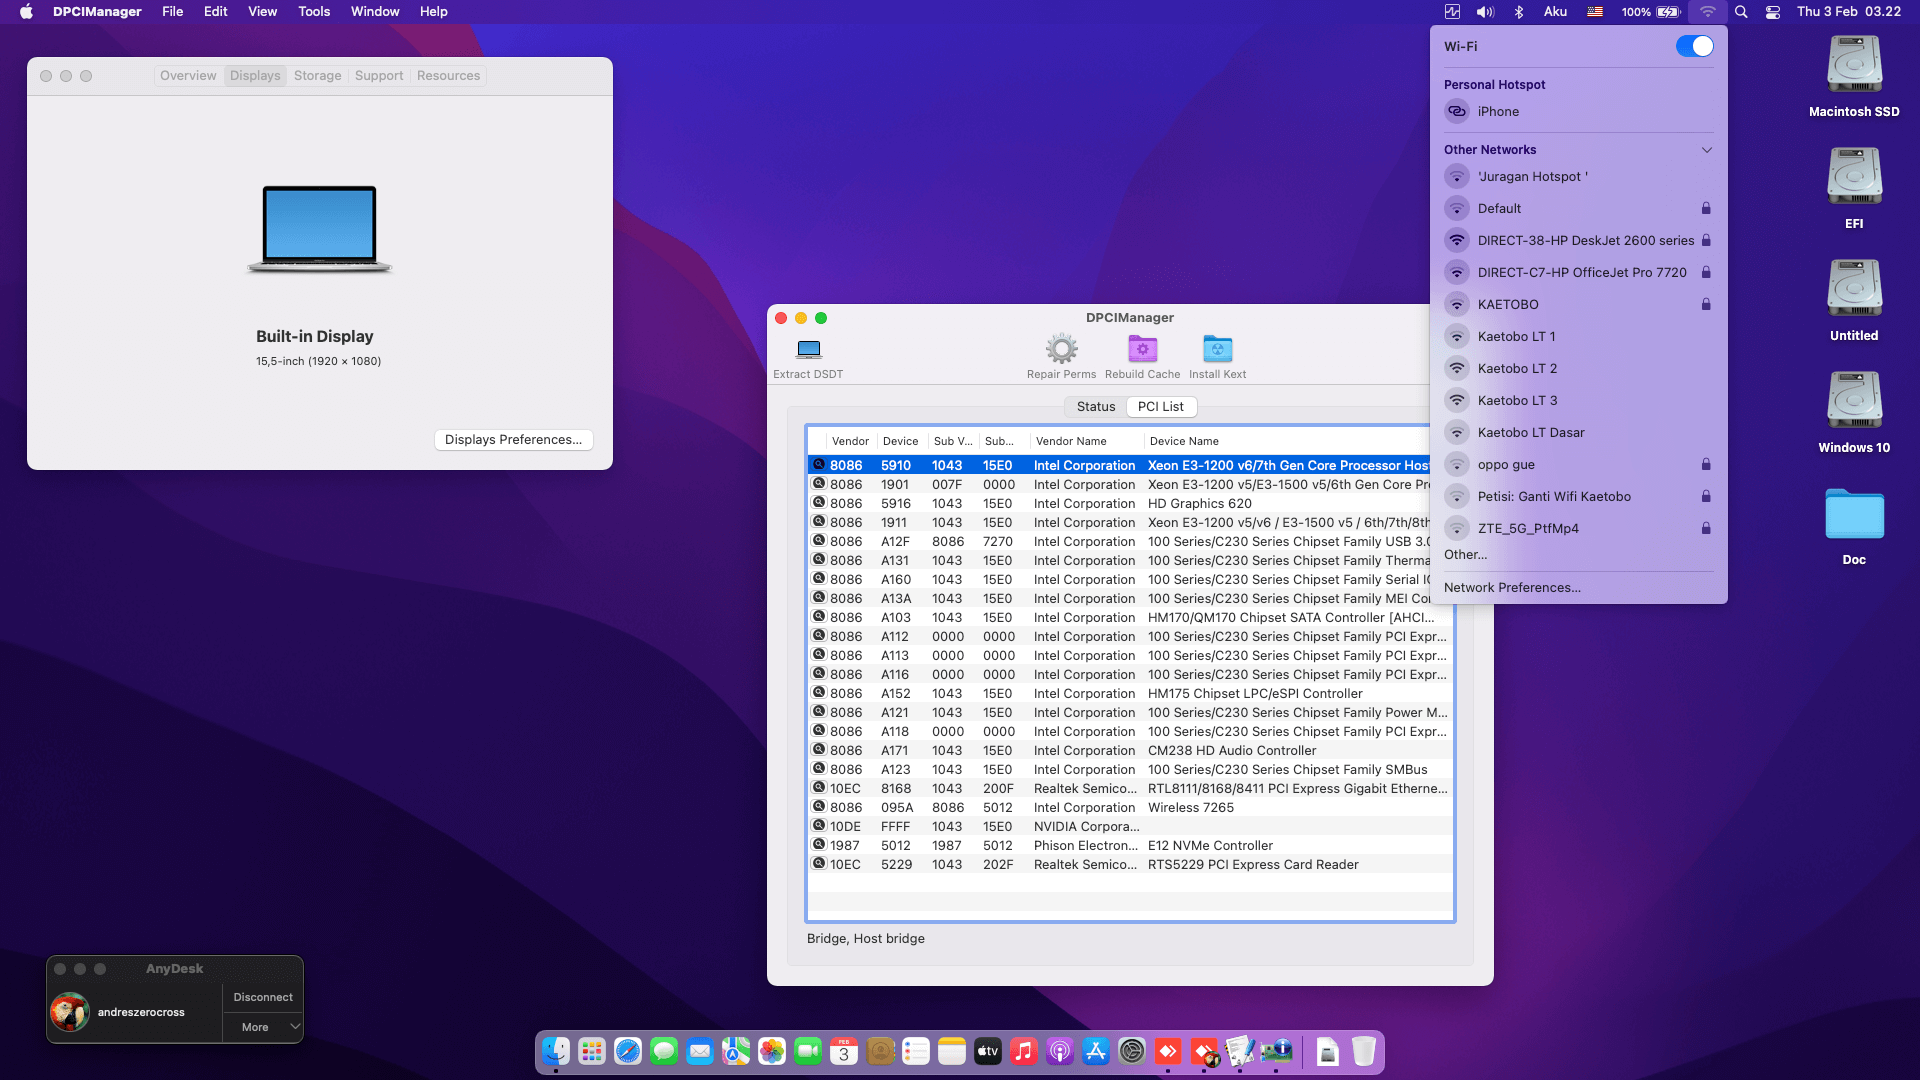The width and height of the screenshot is (1920, 1080).
Task: Select the Windows 10 drive icon
Action: pos(1854,402)
